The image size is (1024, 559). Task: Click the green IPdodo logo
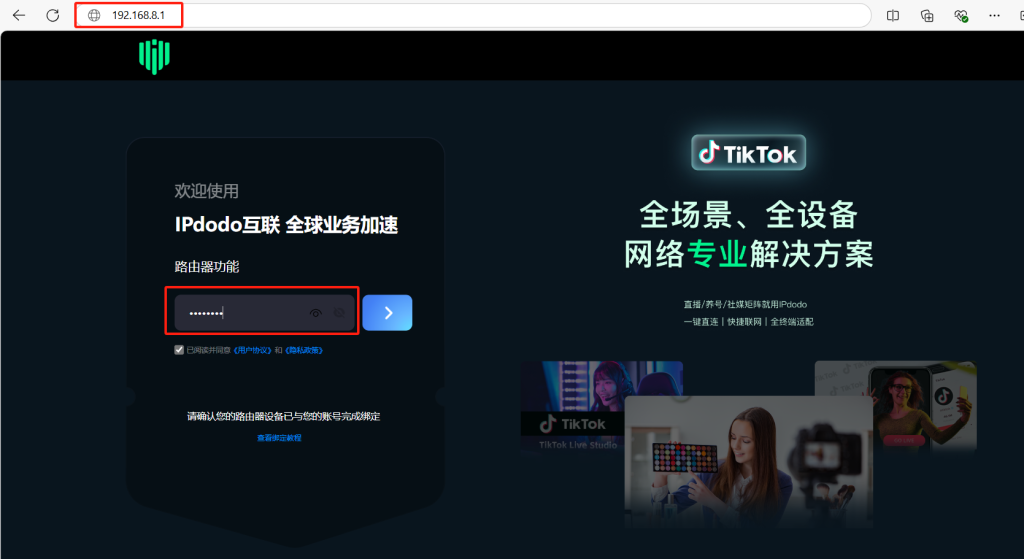154,56
